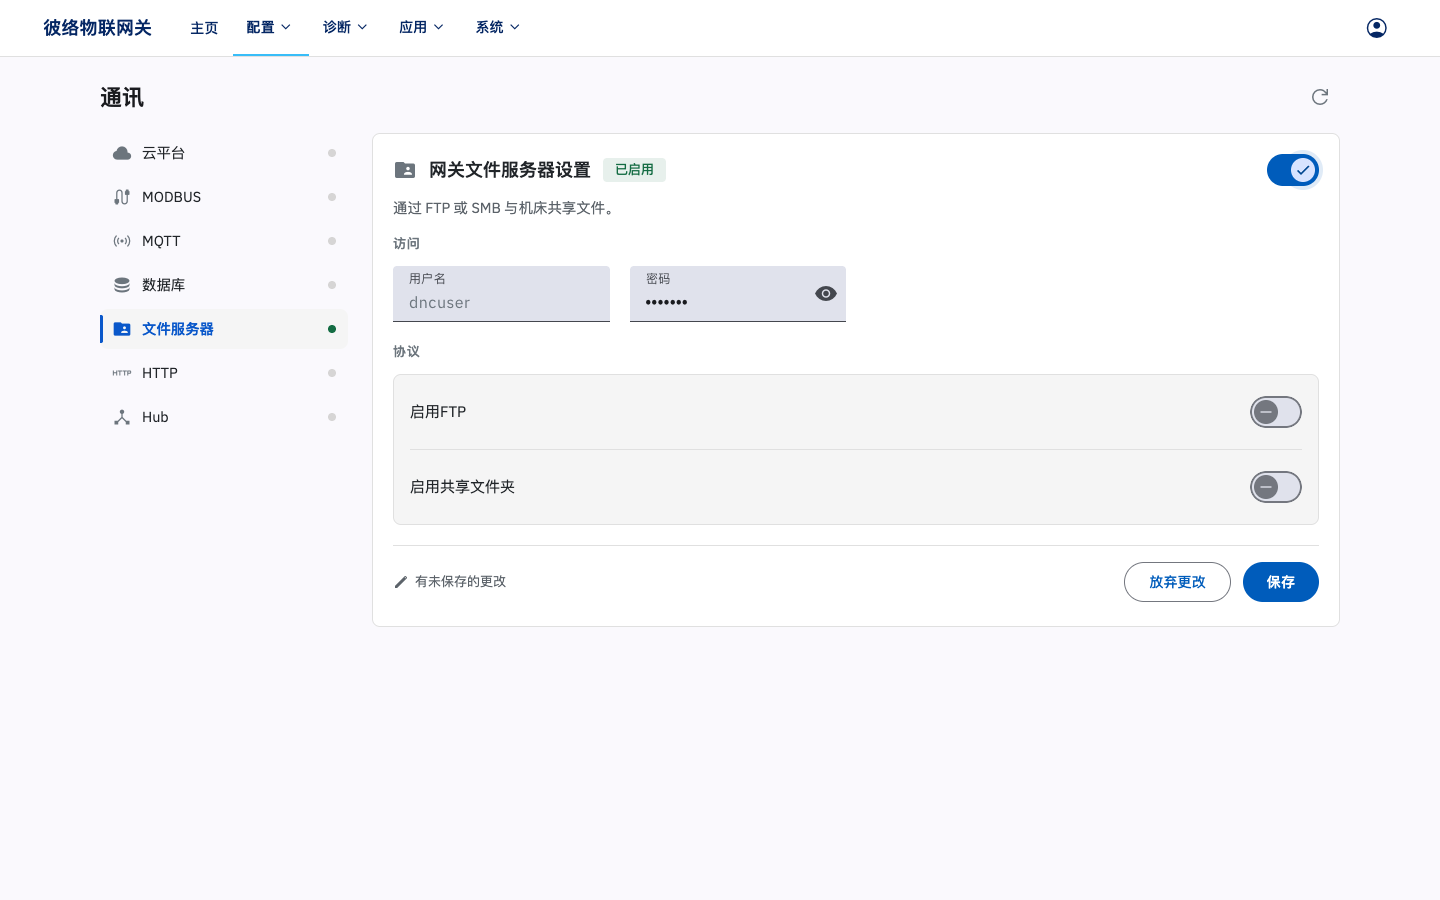This screenshot has height=900, width=1440.
Task: Expand the 系统 dropdown menu
Action: (498, 28)
